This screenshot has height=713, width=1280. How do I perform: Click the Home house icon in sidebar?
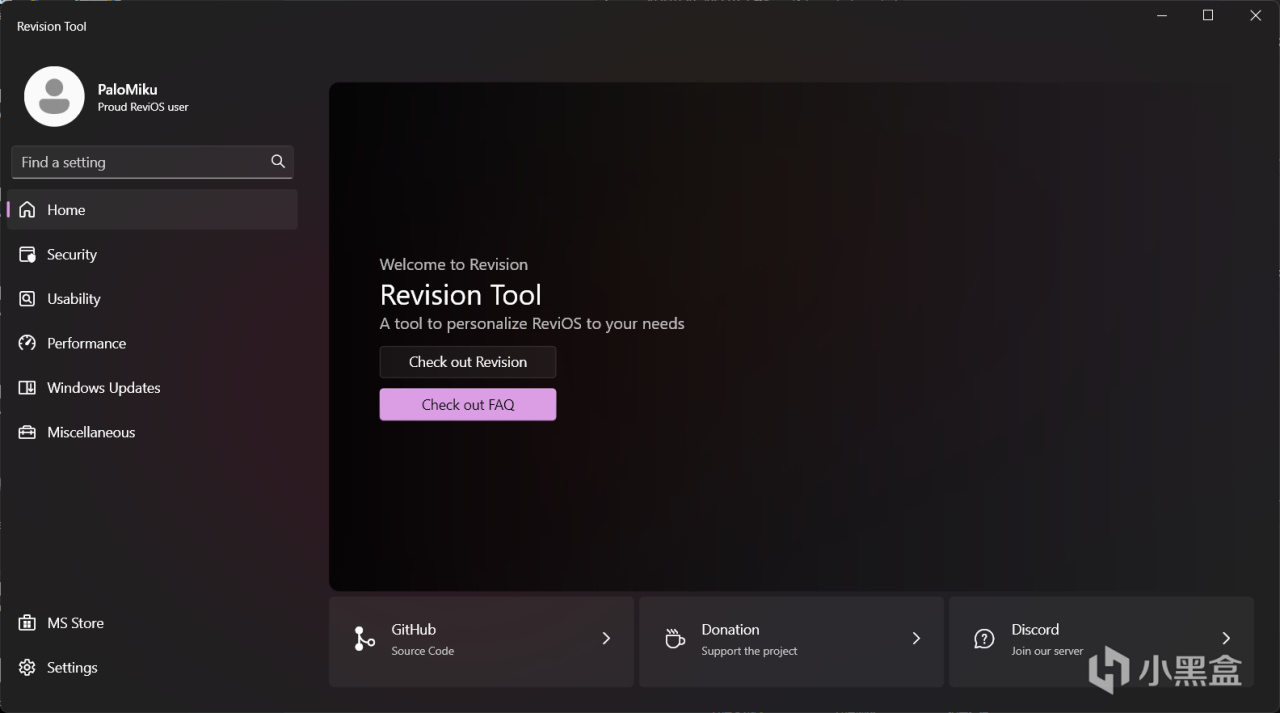point(27,210)
